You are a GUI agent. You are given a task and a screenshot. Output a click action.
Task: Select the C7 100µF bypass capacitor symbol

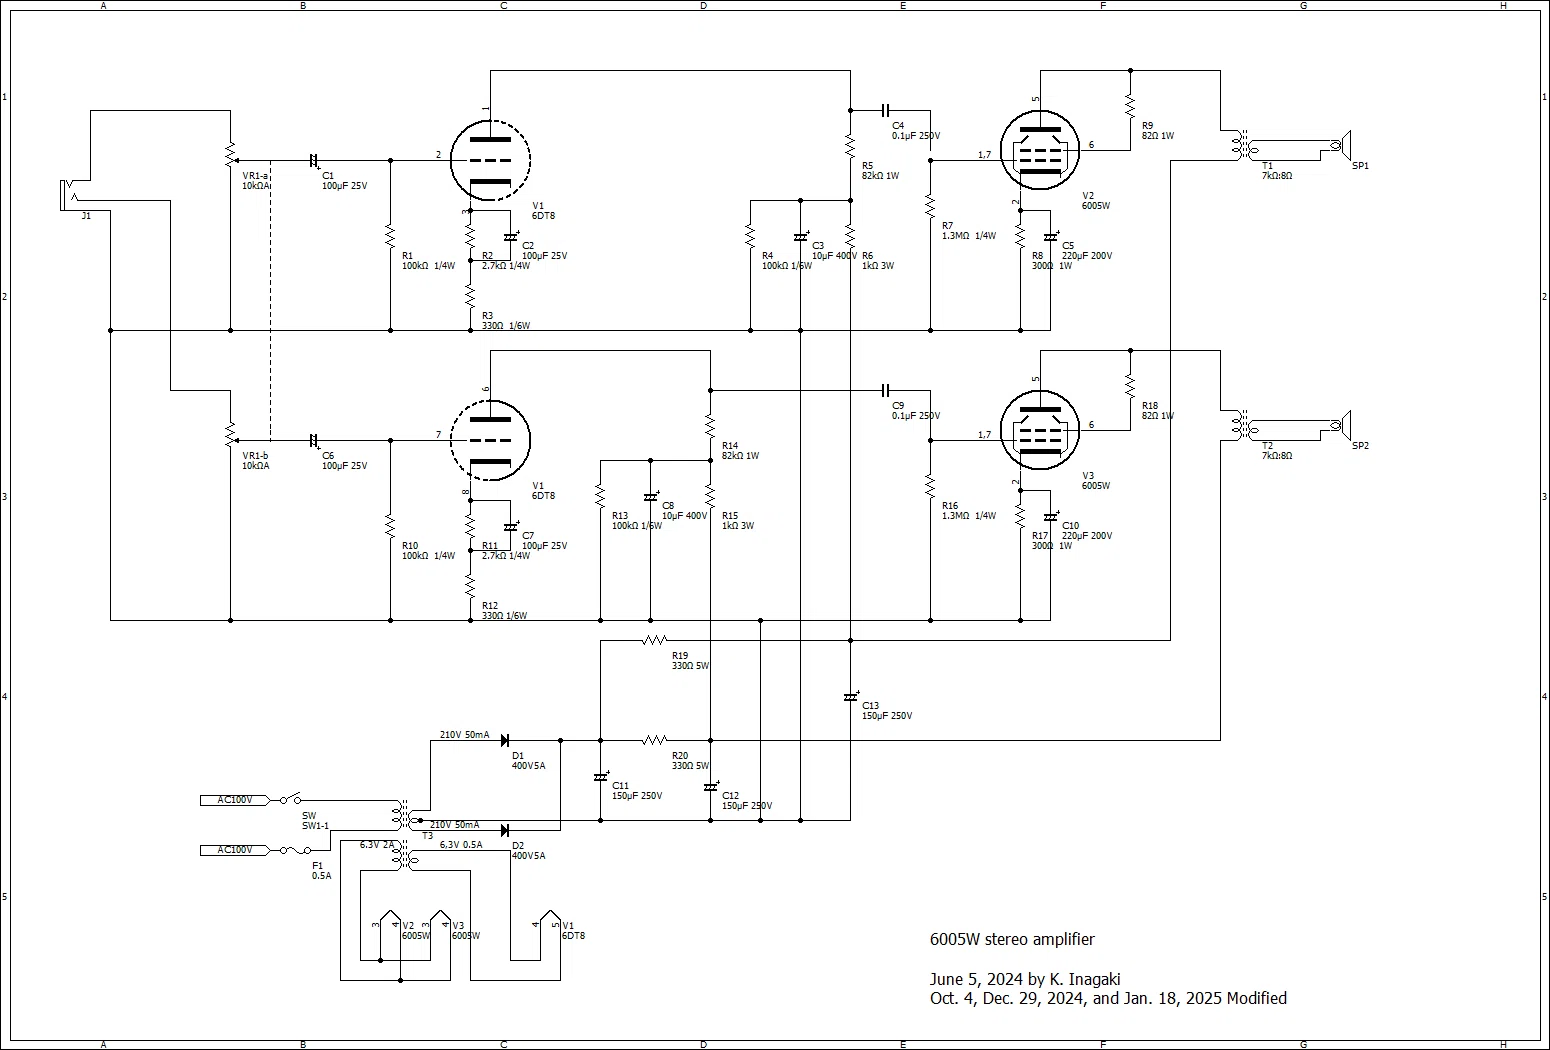pyautogui.click(x=511, y=526)
